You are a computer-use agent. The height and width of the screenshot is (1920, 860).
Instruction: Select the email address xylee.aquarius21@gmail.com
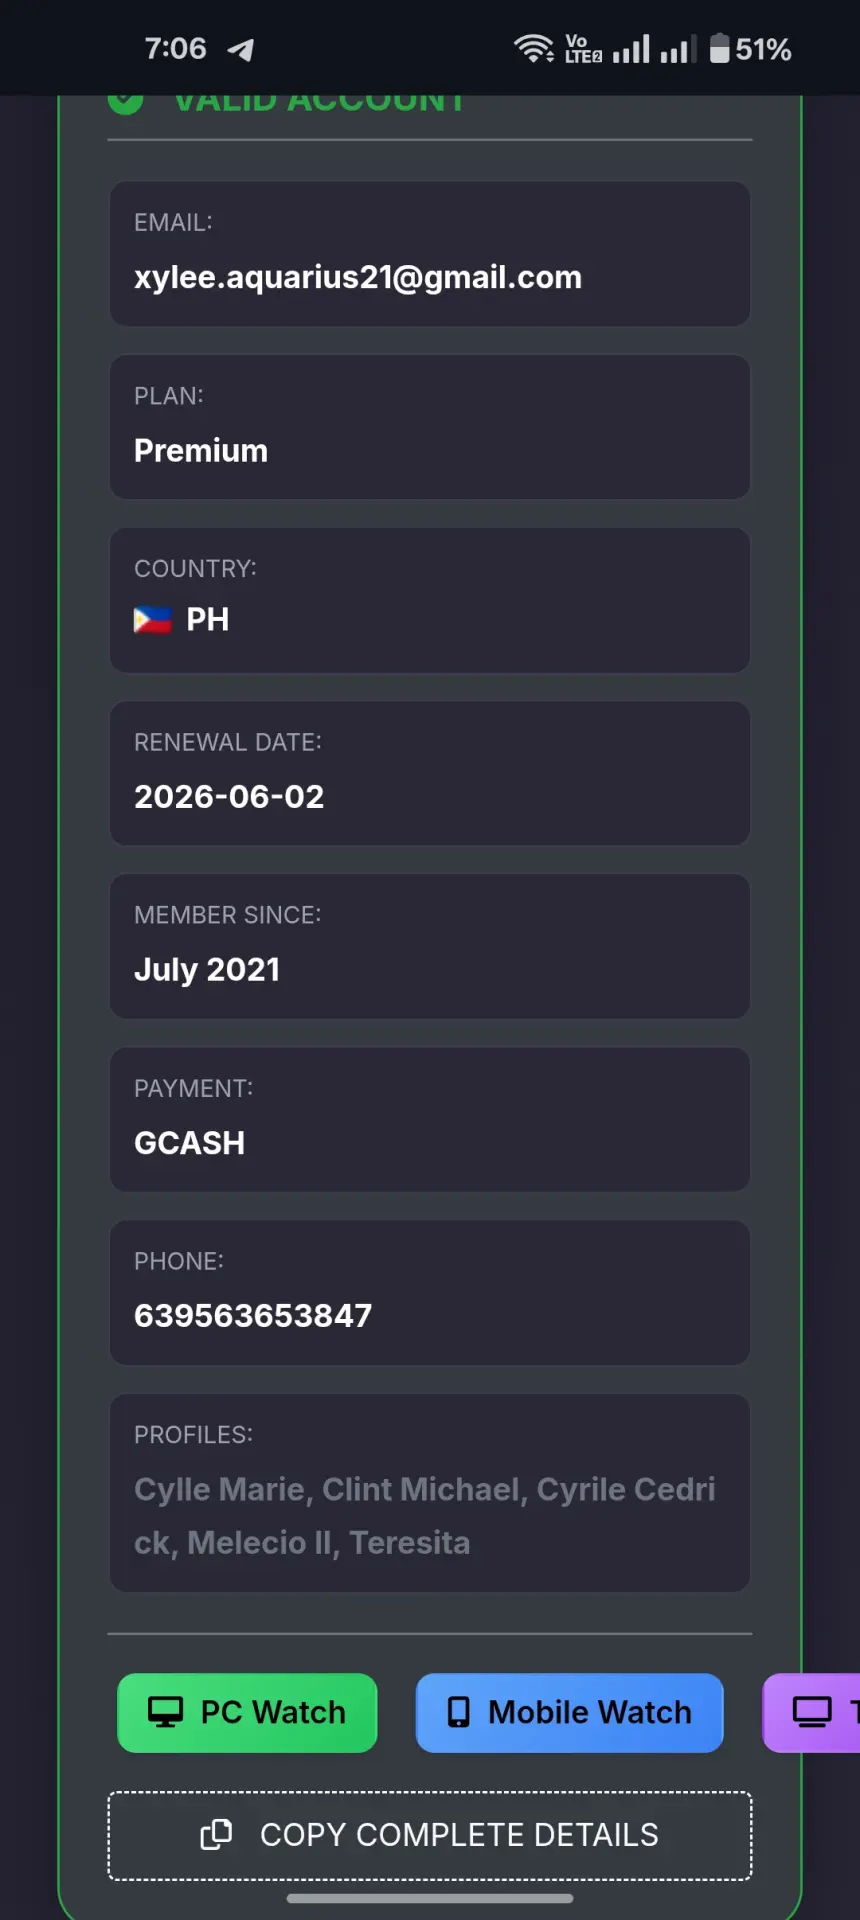(358, 277)
